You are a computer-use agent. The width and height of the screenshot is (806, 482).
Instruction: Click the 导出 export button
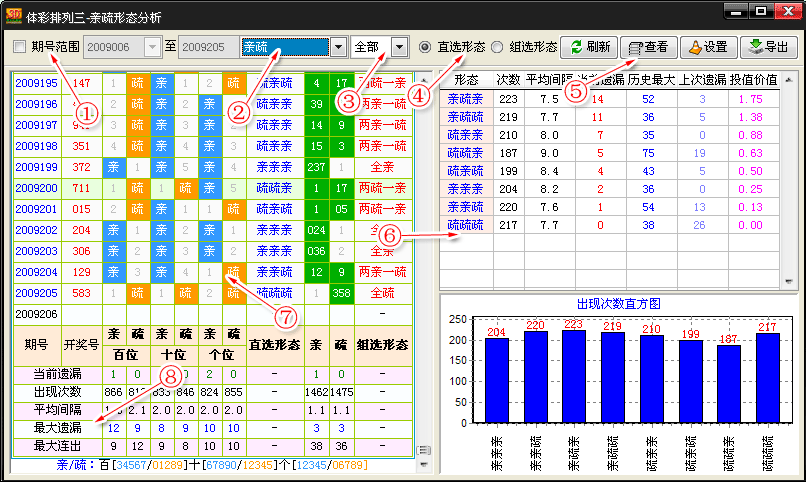(x=767, y=47)
